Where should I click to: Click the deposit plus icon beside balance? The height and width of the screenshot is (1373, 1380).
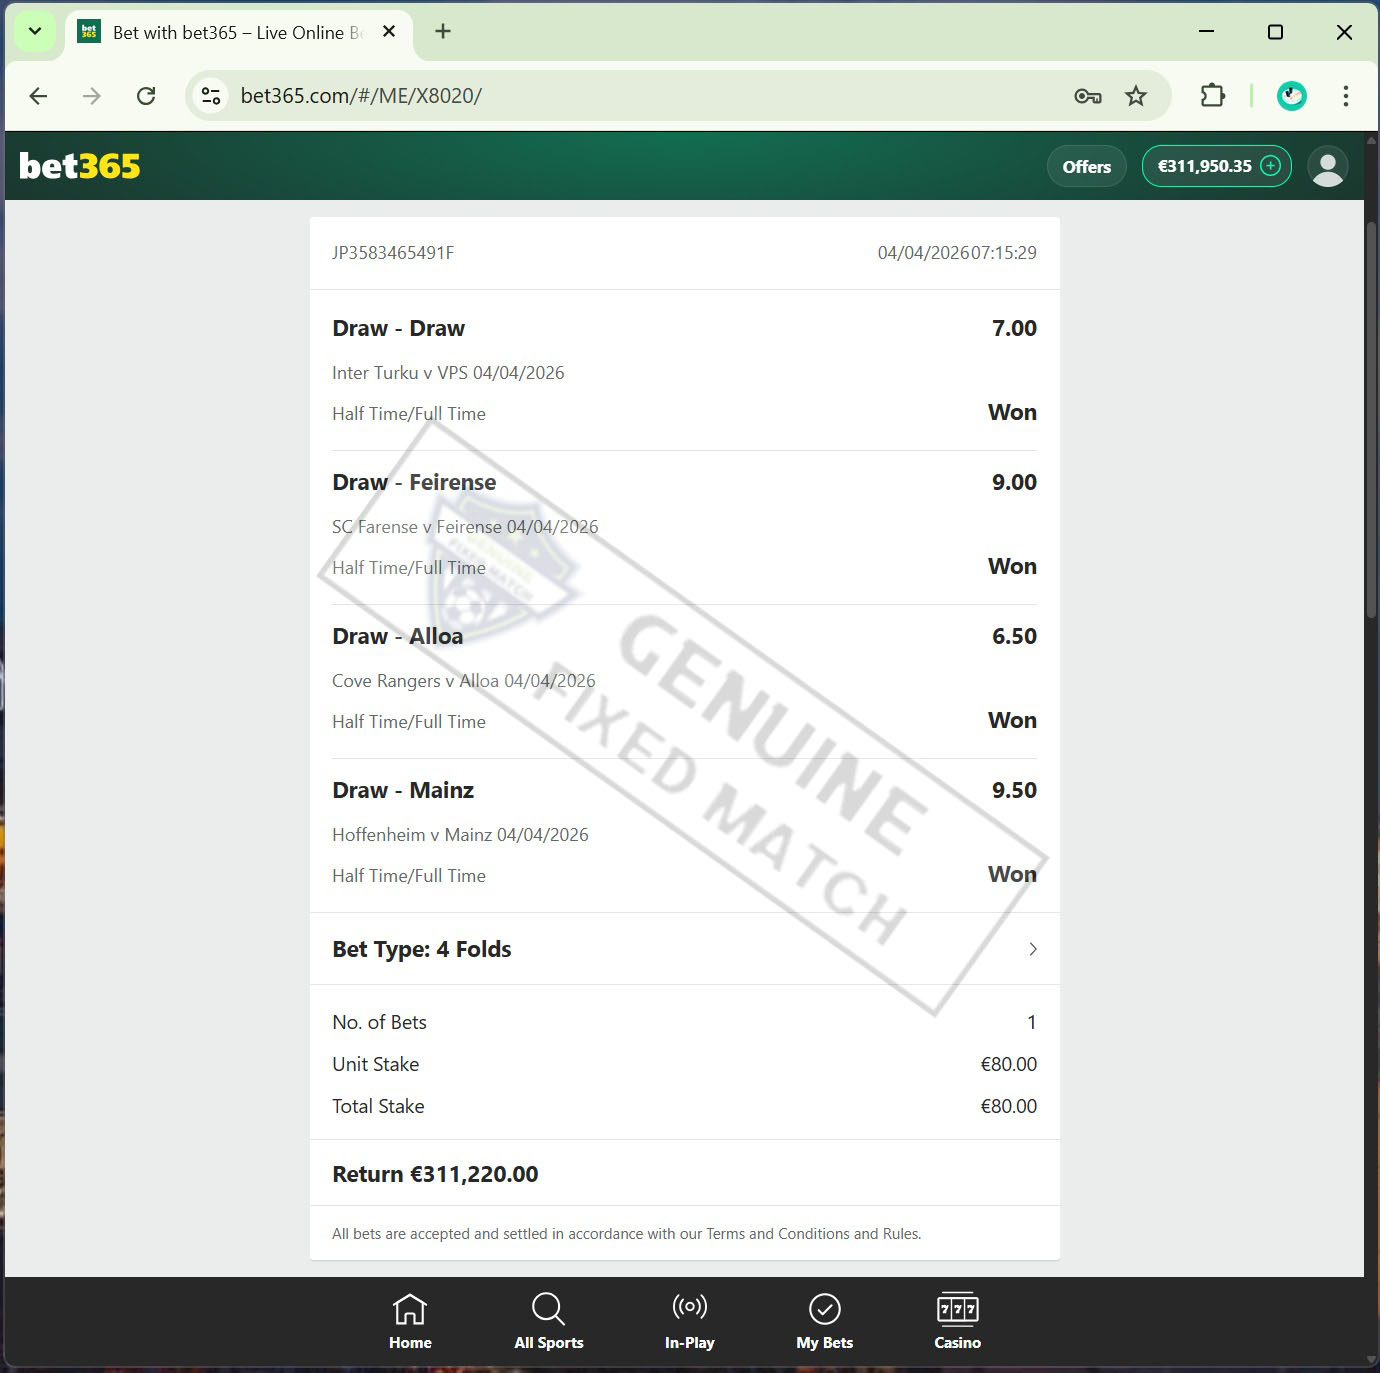click(x=1270, y=166)
